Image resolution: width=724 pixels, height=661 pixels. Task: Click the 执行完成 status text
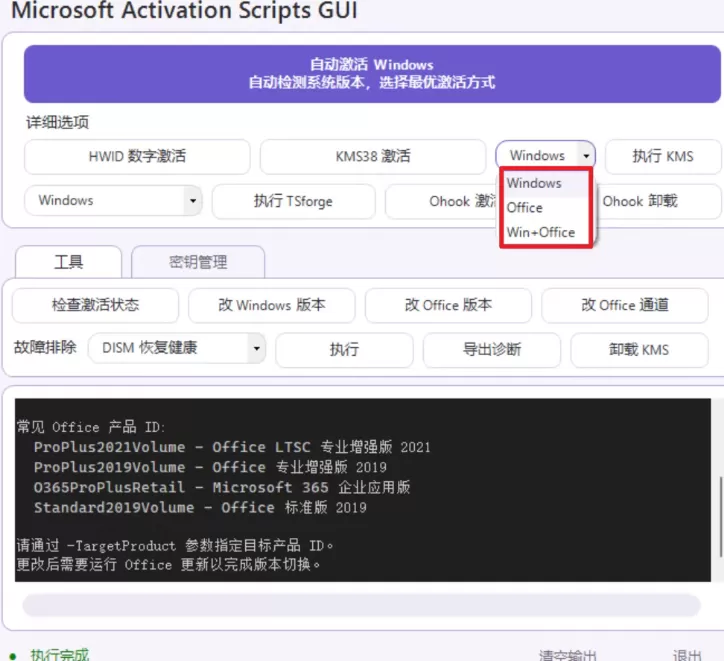click(x=60, y=655)
